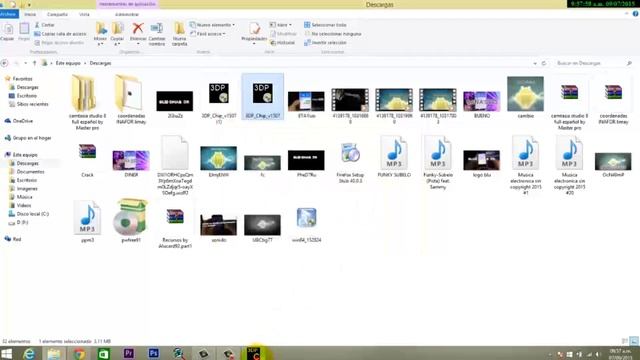The width and height of the screenshot is (640, 360).
Task: Go up one folder level arrow
Action: (35, 63)
